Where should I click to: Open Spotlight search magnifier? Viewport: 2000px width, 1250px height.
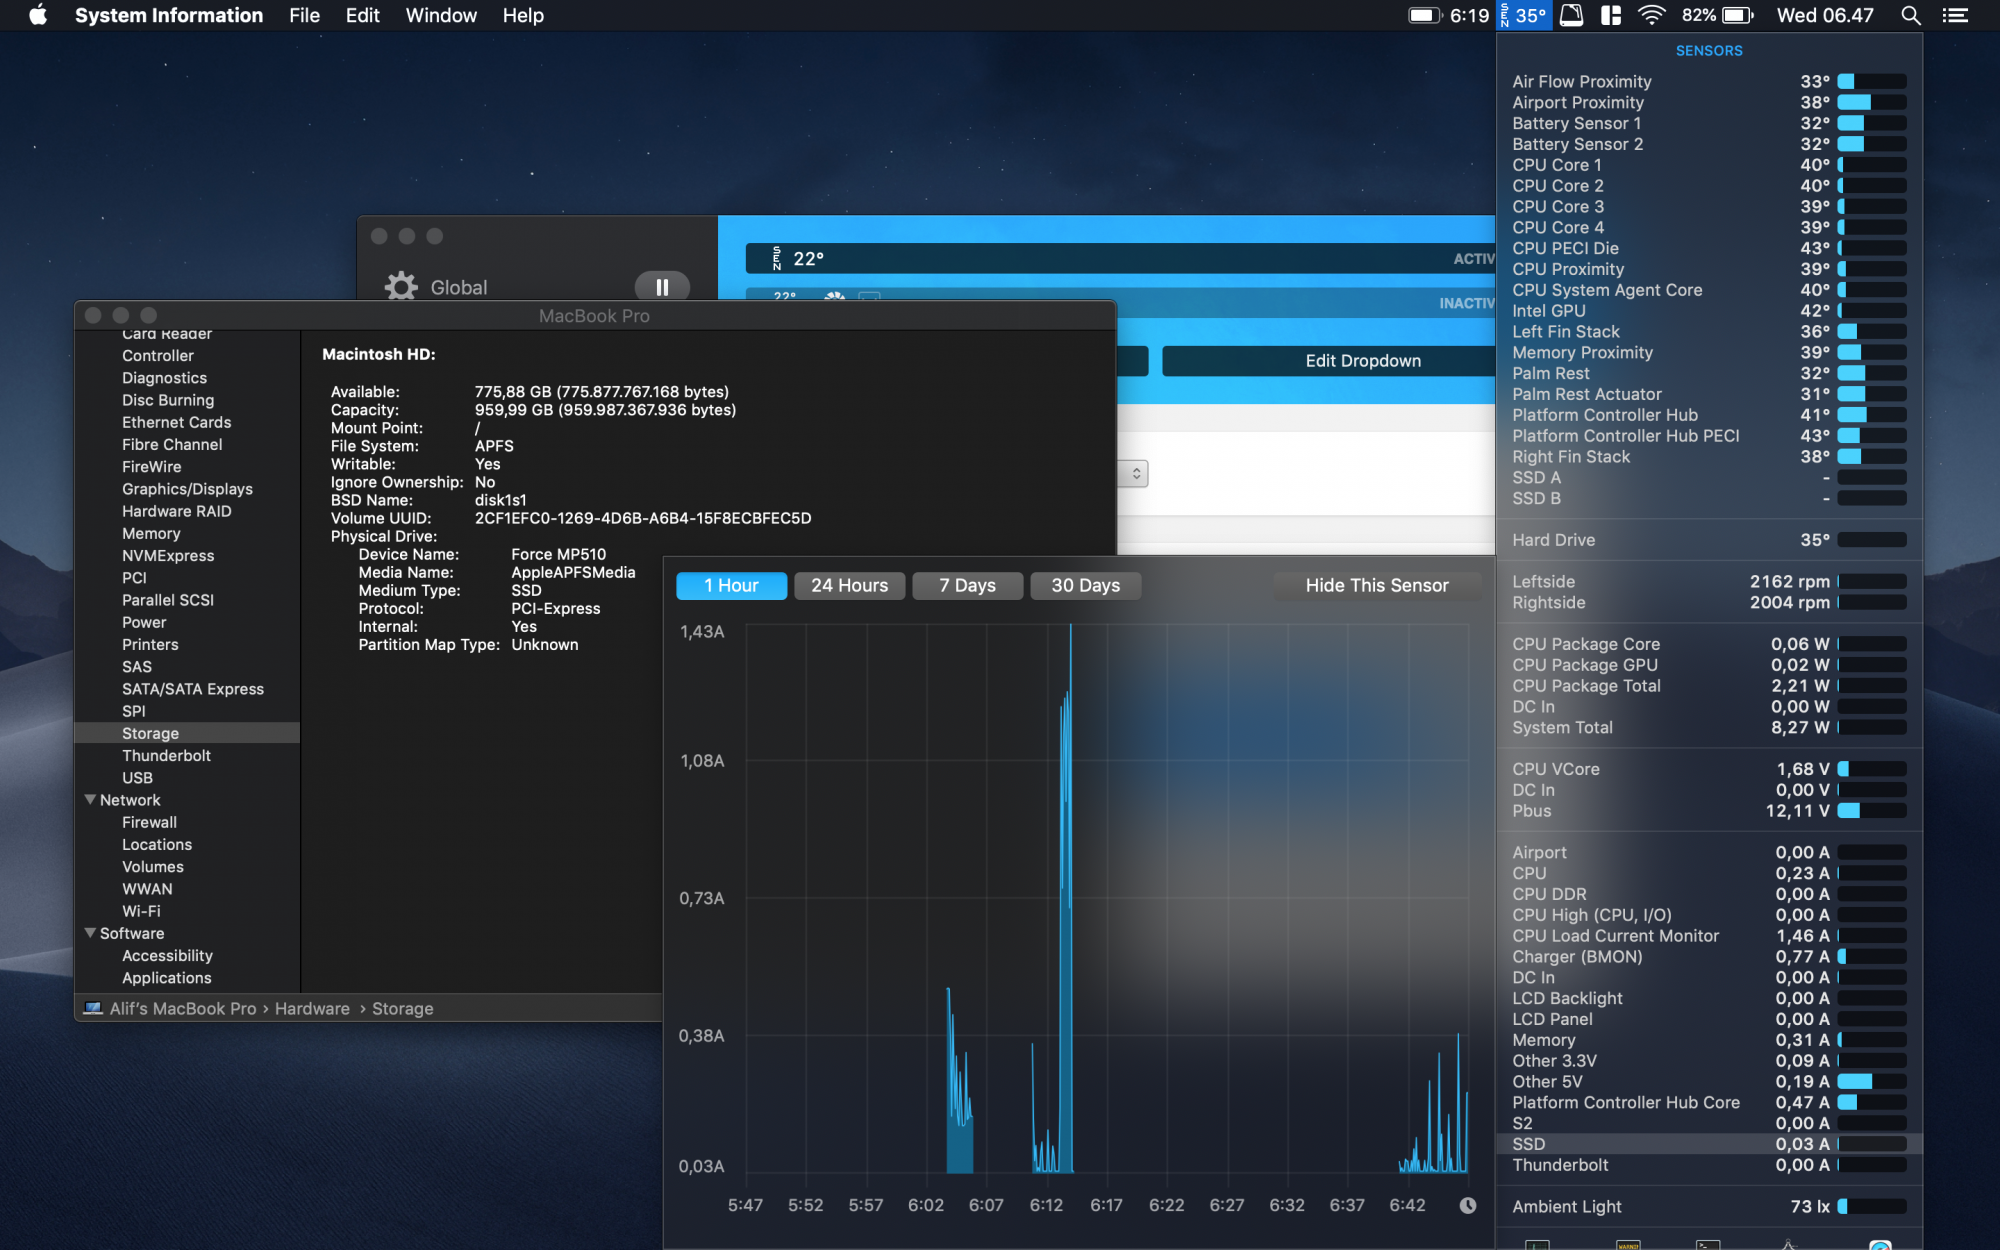(1910, 15)
